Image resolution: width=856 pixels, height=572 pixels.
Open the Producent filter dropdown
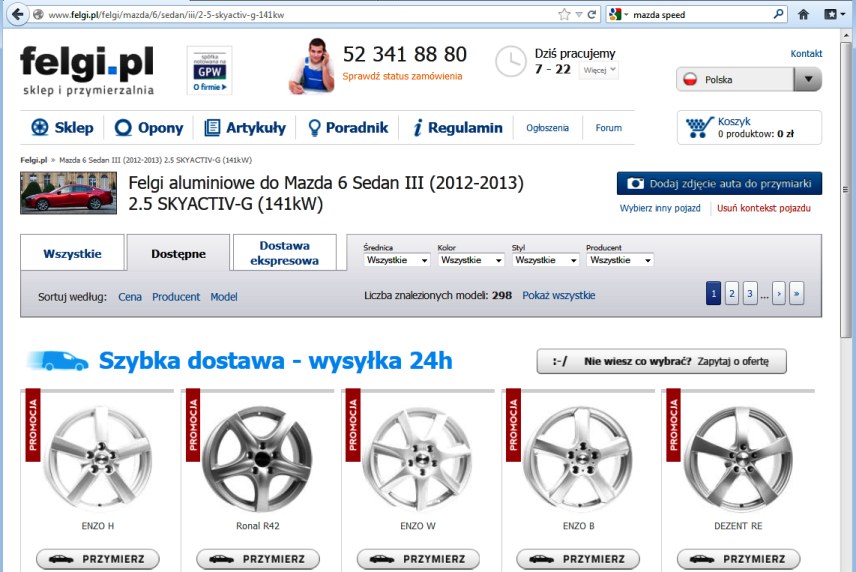[620, 260]
